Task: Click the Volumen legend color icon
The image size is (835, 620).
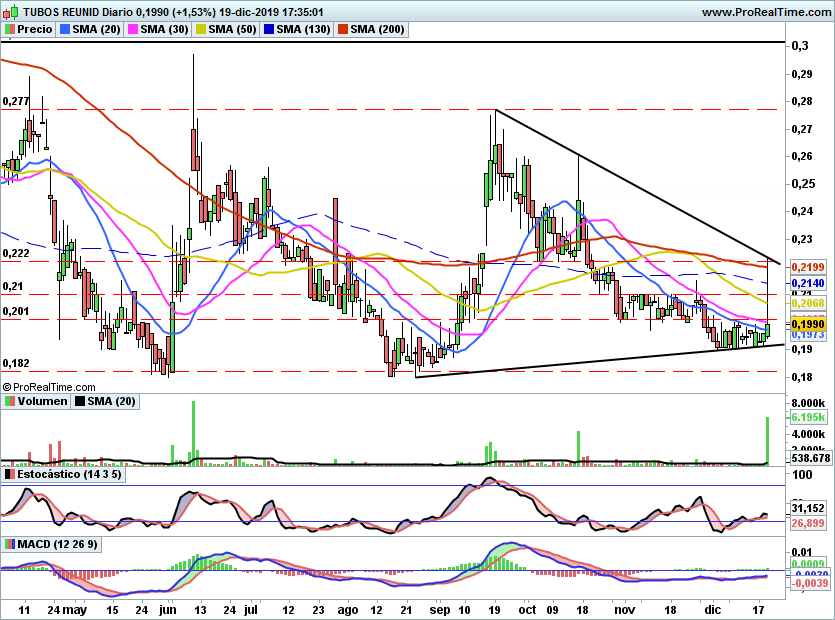Action: click(8, 402)
